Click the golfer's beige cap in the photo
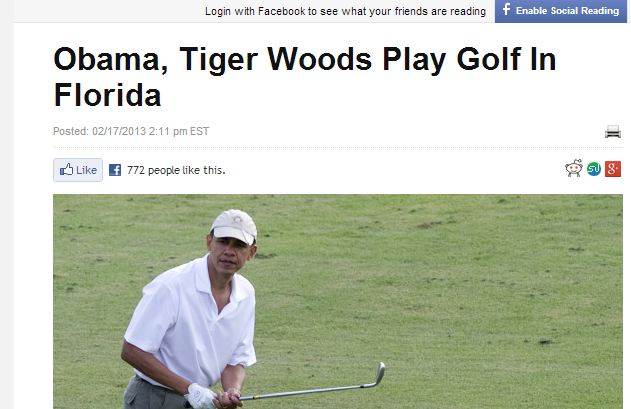631x409 pixels. pos(234,226)
